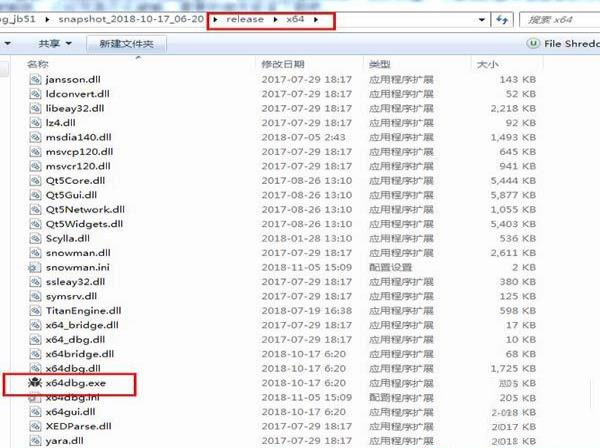Click the symsrv.dll file icon
600x448 pixels.
35,296
